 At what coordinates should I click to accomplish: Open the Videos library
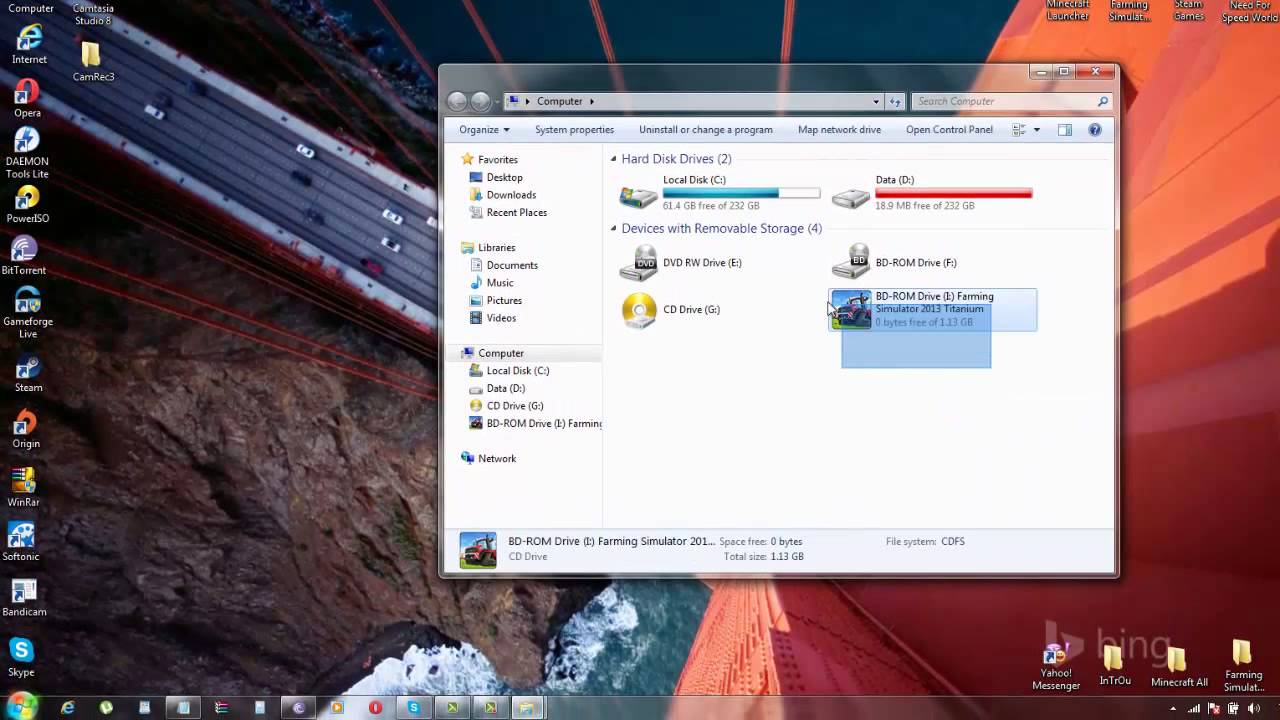click(501, 318)
